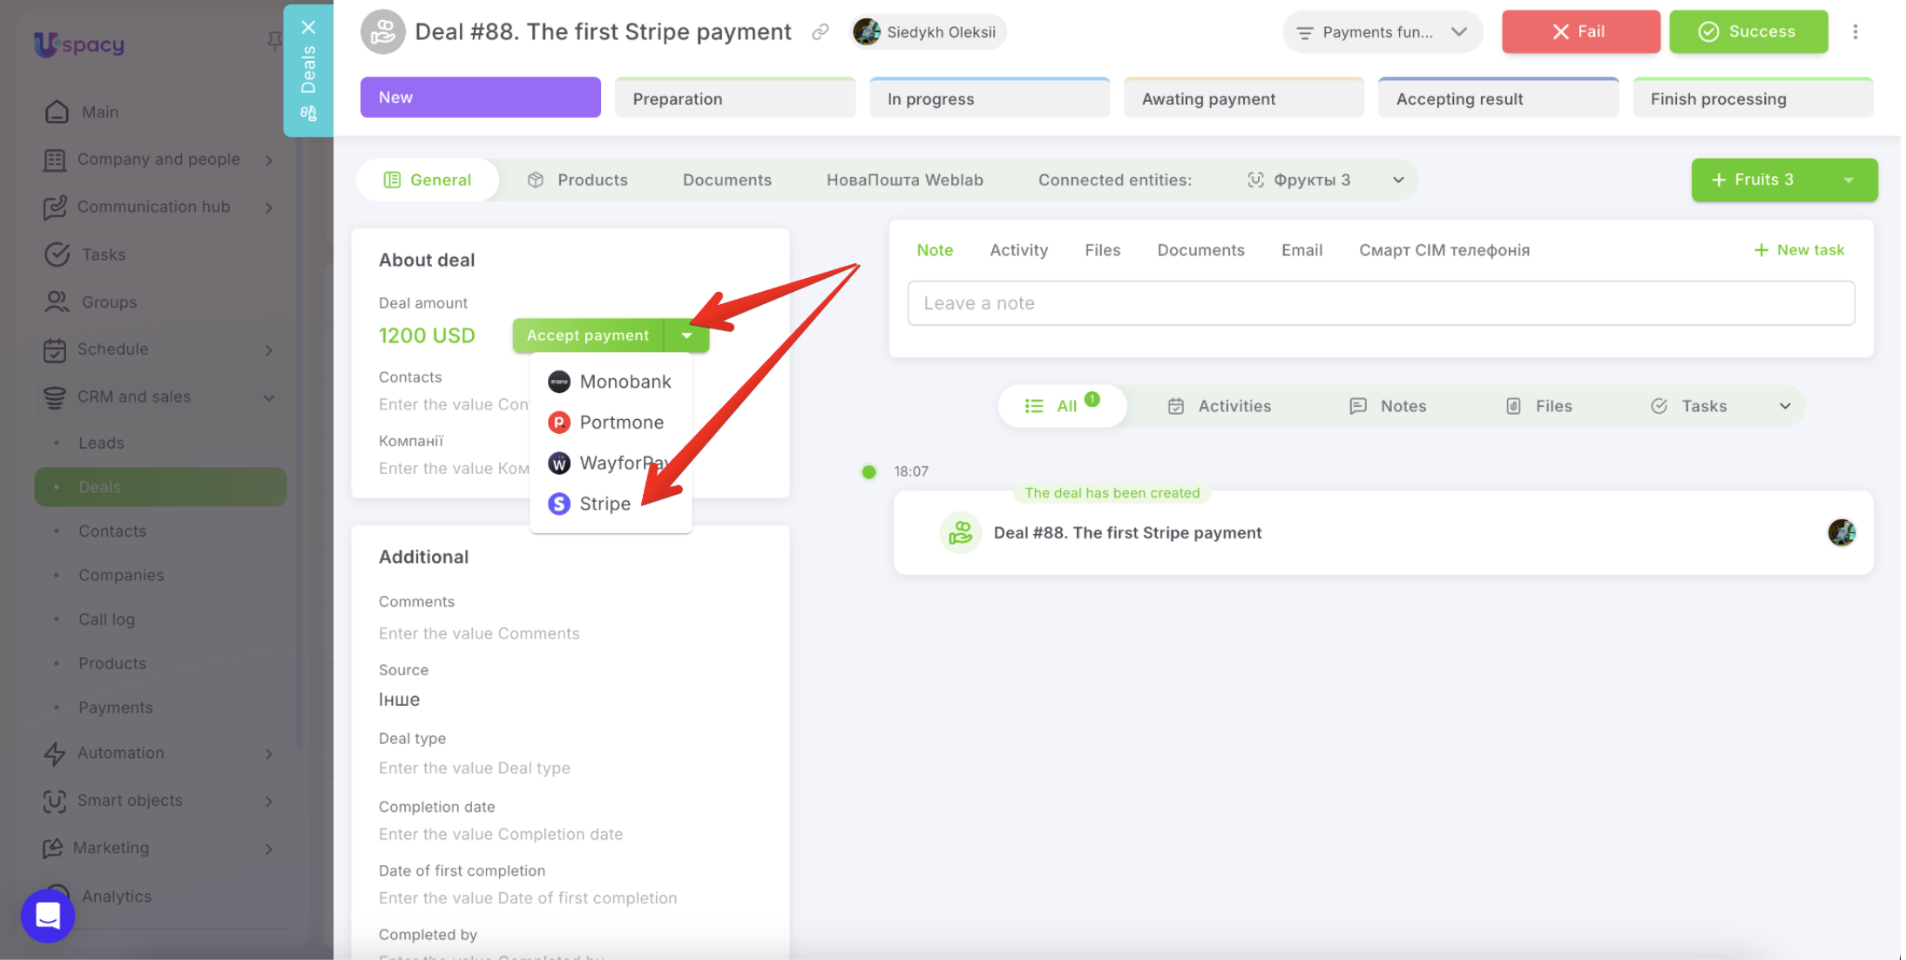Switch to the Products tab
The height and width of the screenshot is (960, 1906).
point(578,180)
